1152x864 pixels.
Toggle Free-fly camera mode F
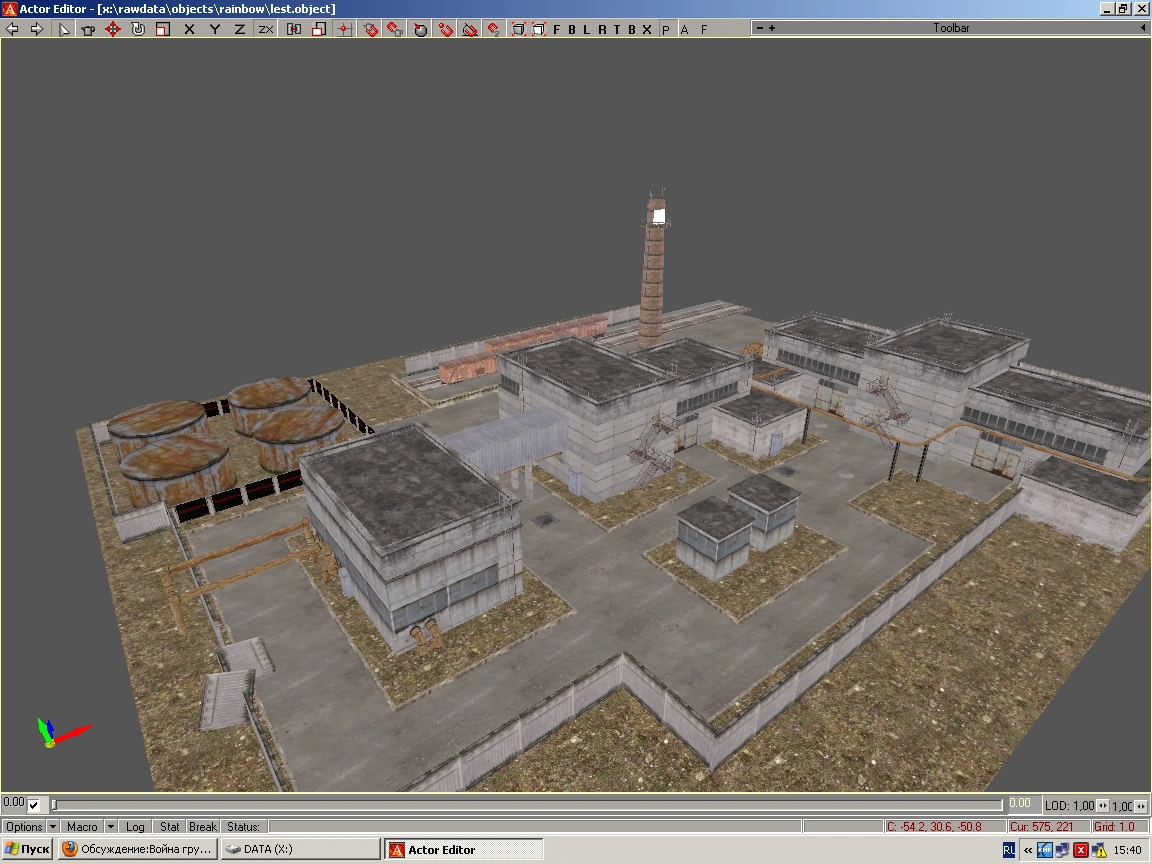click(704, 29)
